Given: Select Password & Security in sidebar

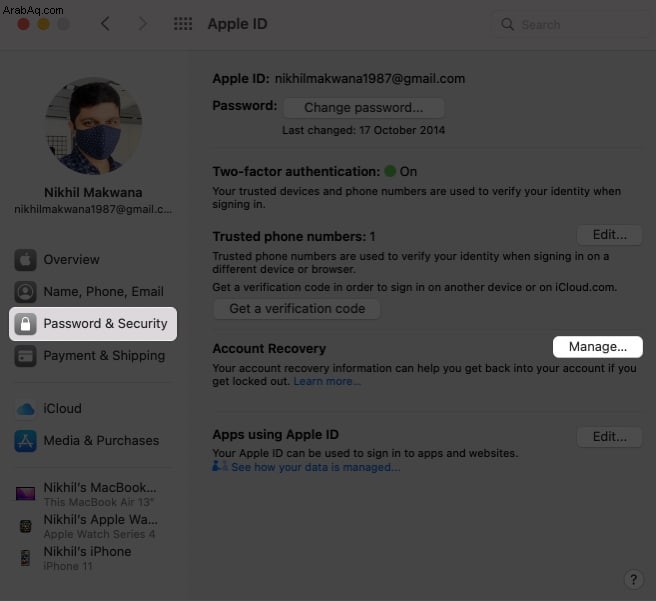Looking at the screenshot, I should coord(93,324).
